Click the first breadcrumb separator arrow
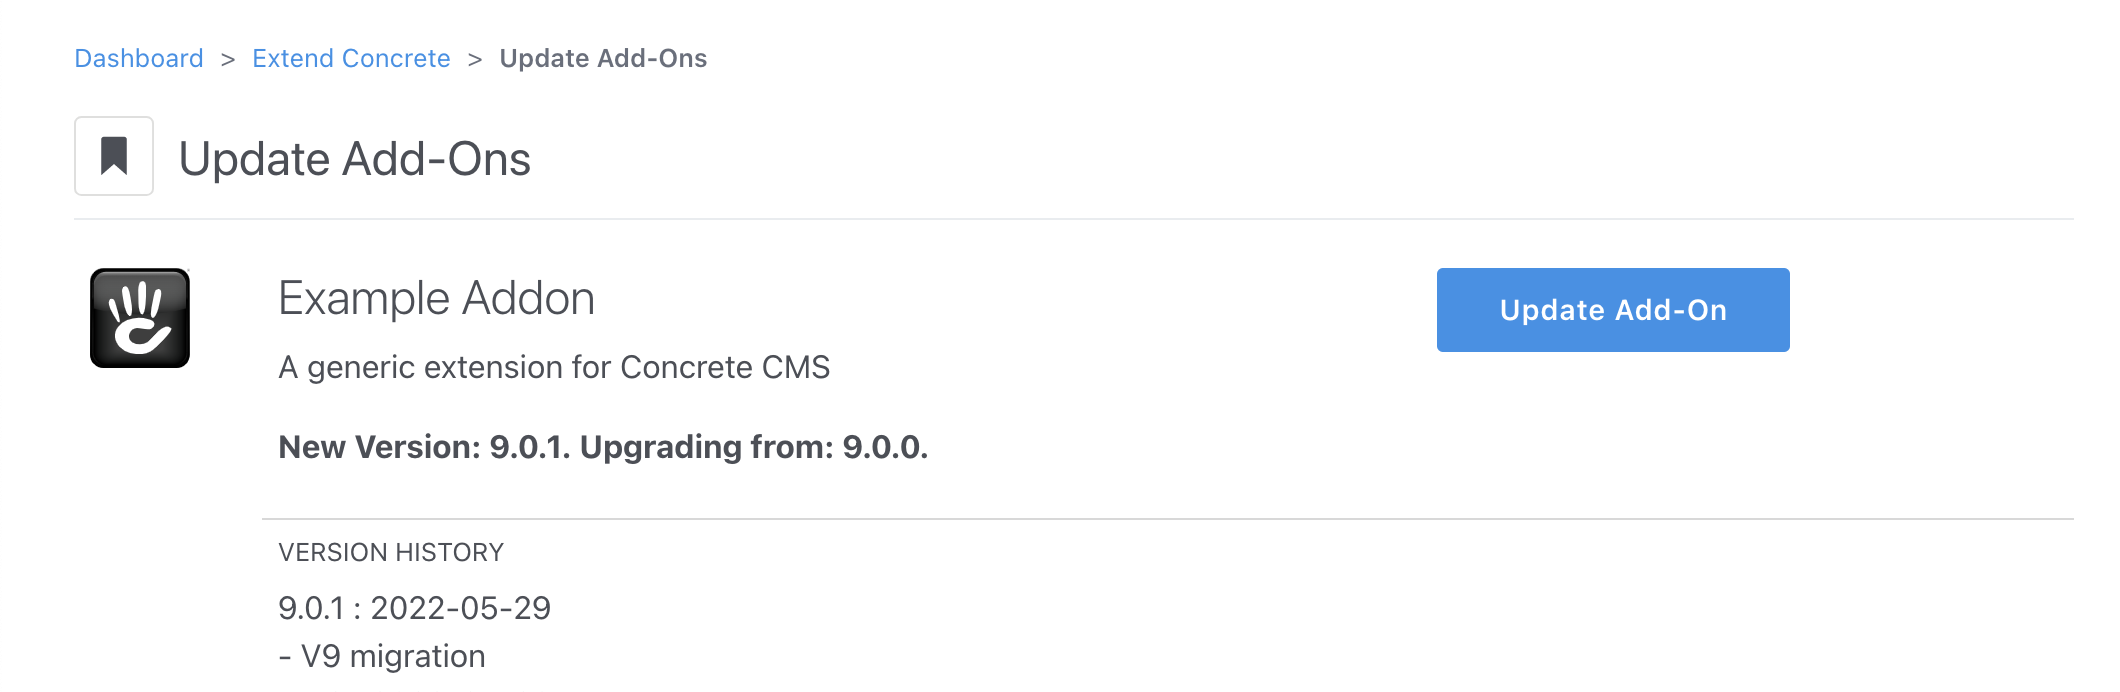2120x692 pixels. tap(228, 59)
